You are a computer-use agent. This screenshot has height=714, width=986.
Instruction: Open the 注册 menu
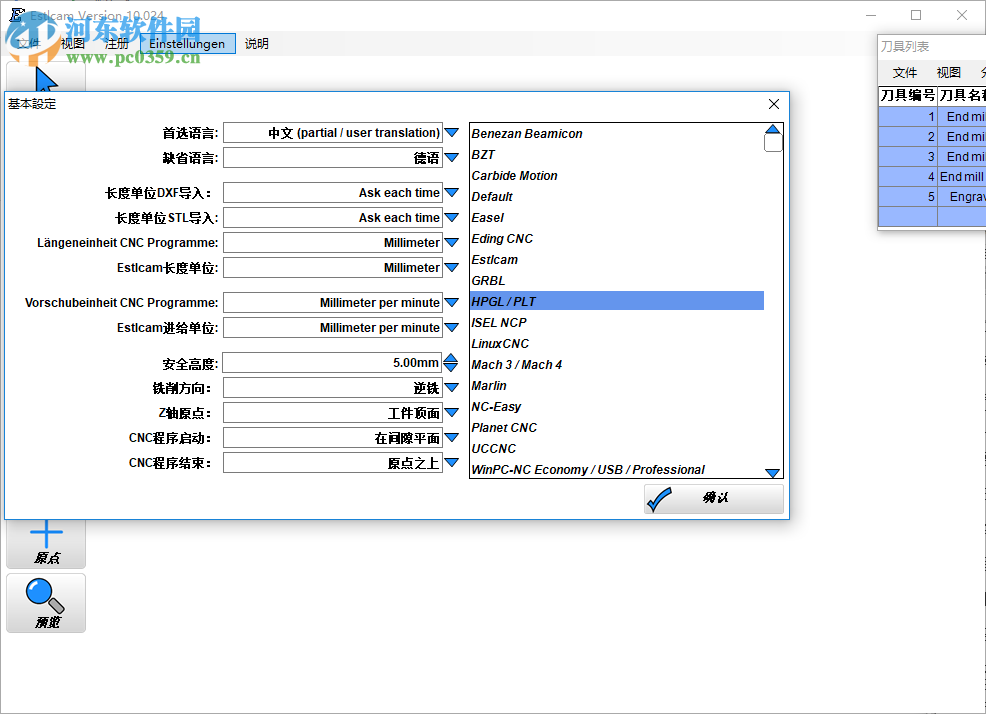pos(116,43)
